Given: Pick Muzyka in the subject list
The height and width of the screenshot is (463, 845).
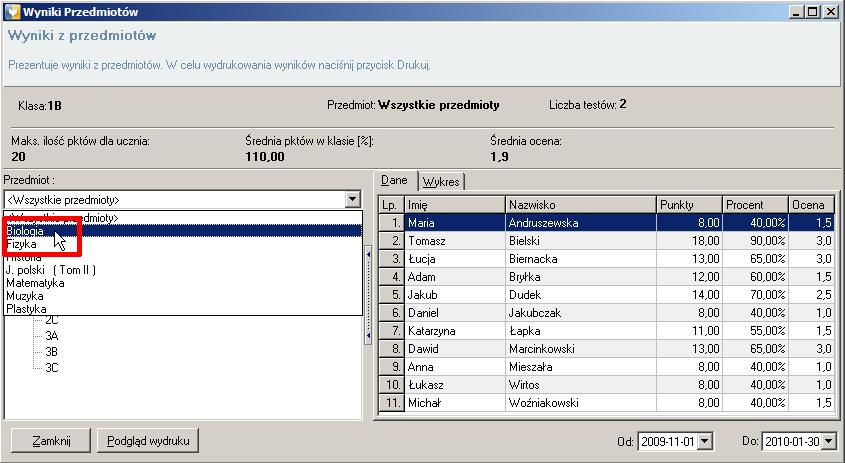Looking at the screenshot, I should click(183, 296).
